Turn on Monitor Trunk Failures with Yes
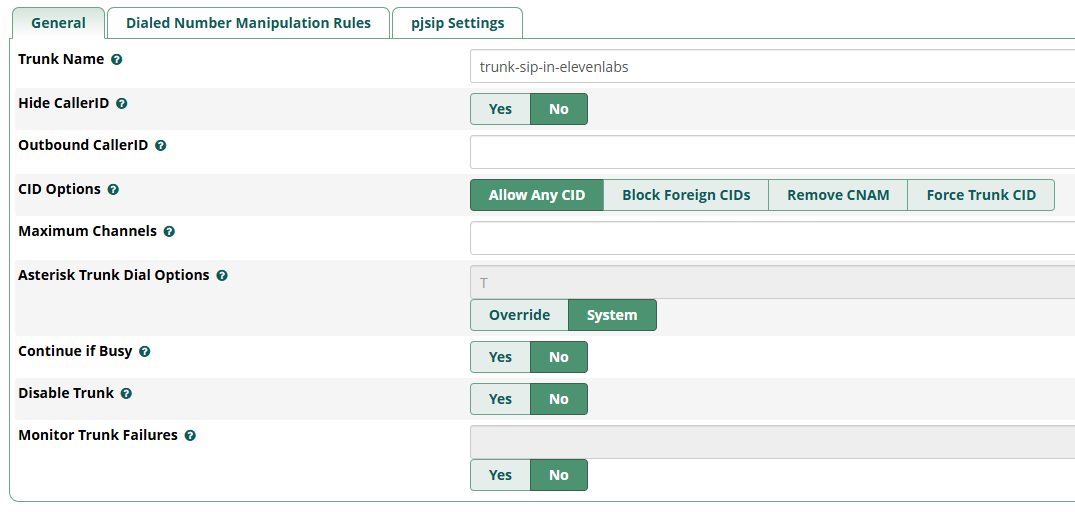Viewport: 1075px width, 512px height. [x=500, y=475]
